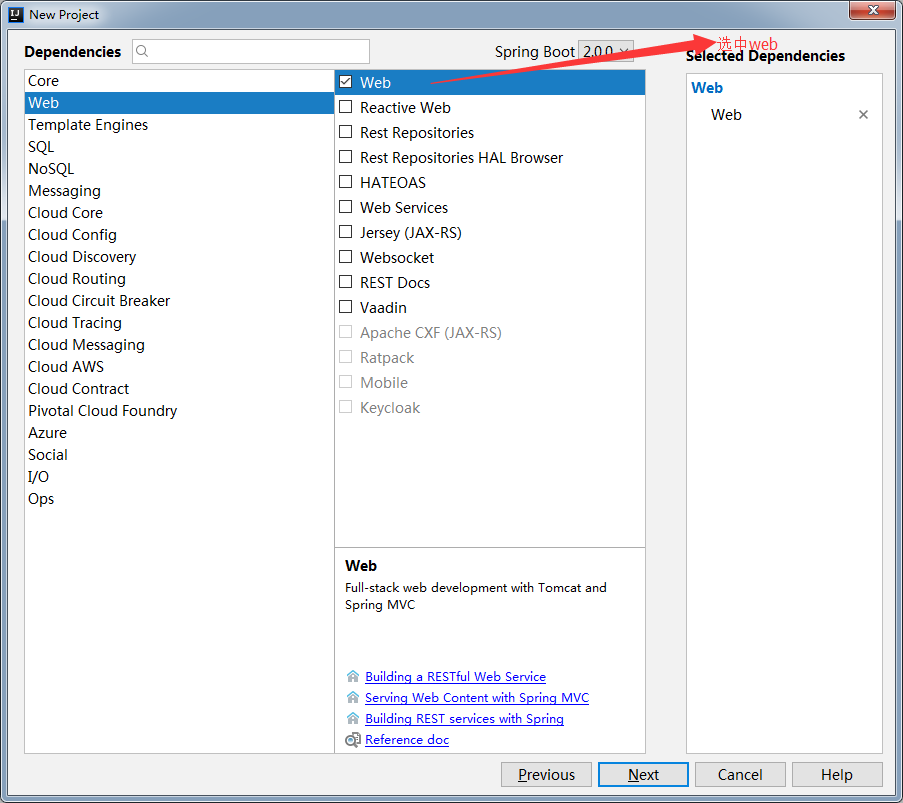Open the SQL category

coord(179,147)
